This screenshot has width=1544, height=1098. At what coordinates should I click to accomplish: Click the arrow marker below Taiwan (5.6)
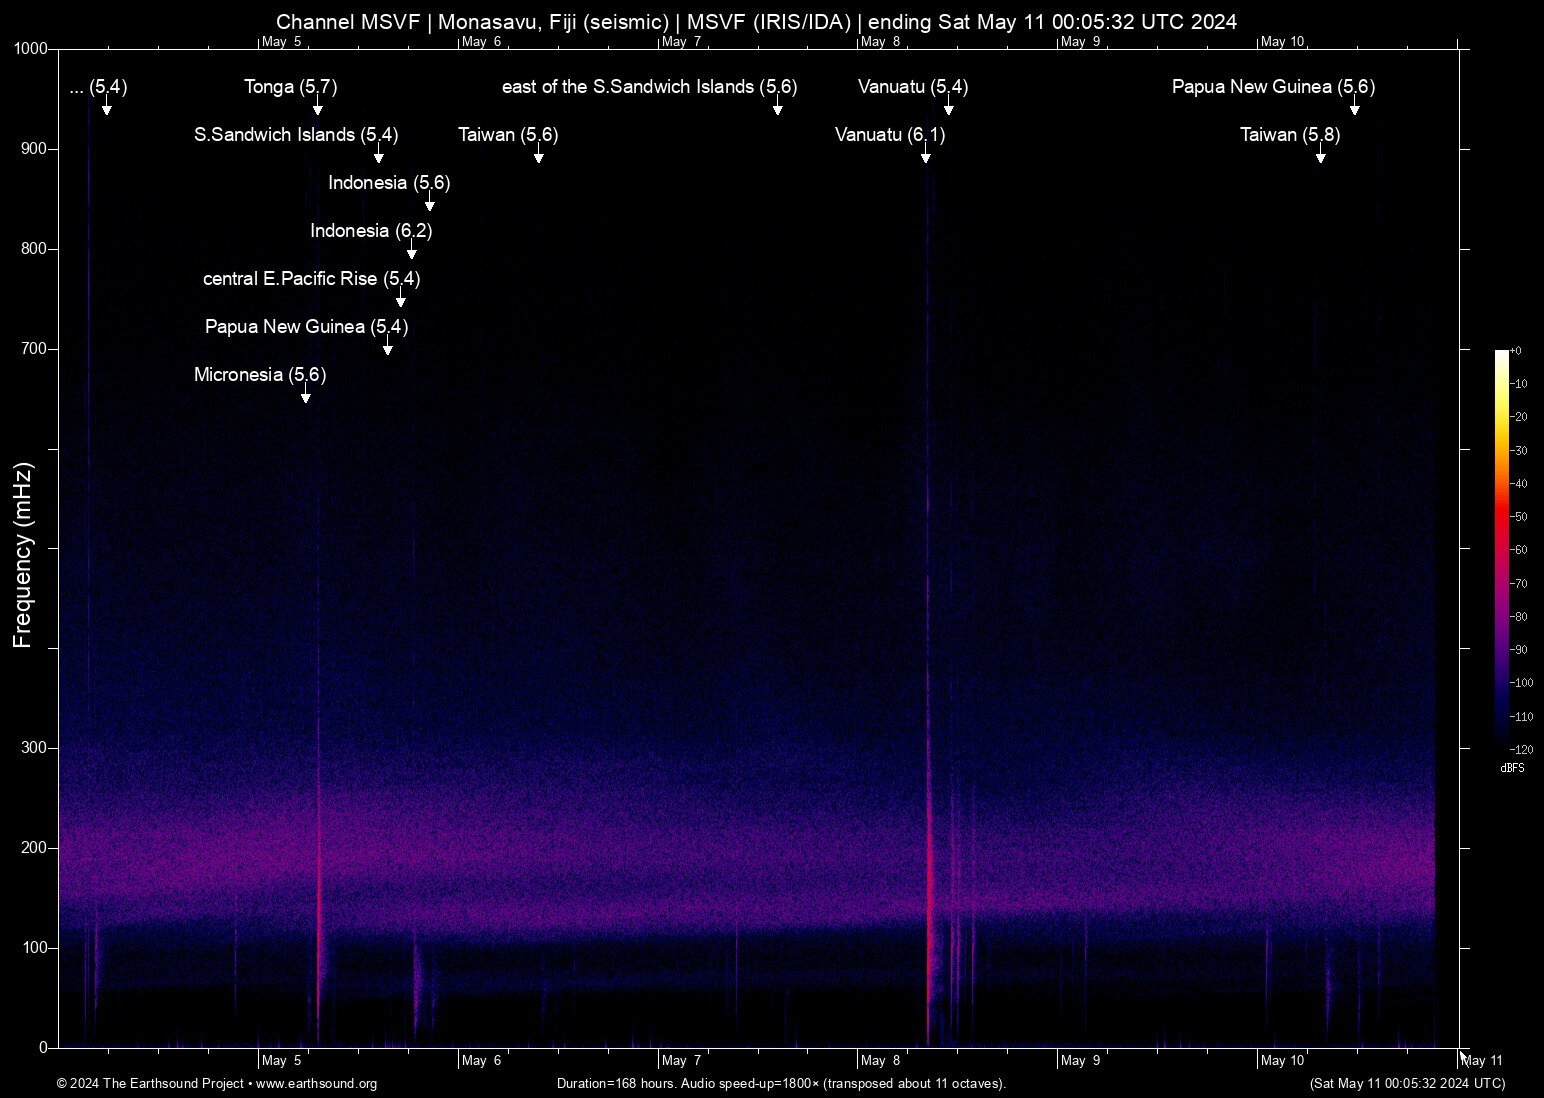click(x=538, y=154)
